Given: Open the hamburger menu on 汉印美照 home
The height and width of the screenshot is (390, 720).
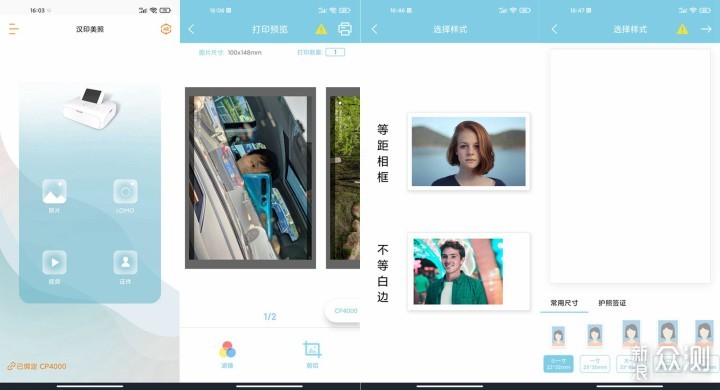Looking at the screenshot, I should click(x=14, y=29).
